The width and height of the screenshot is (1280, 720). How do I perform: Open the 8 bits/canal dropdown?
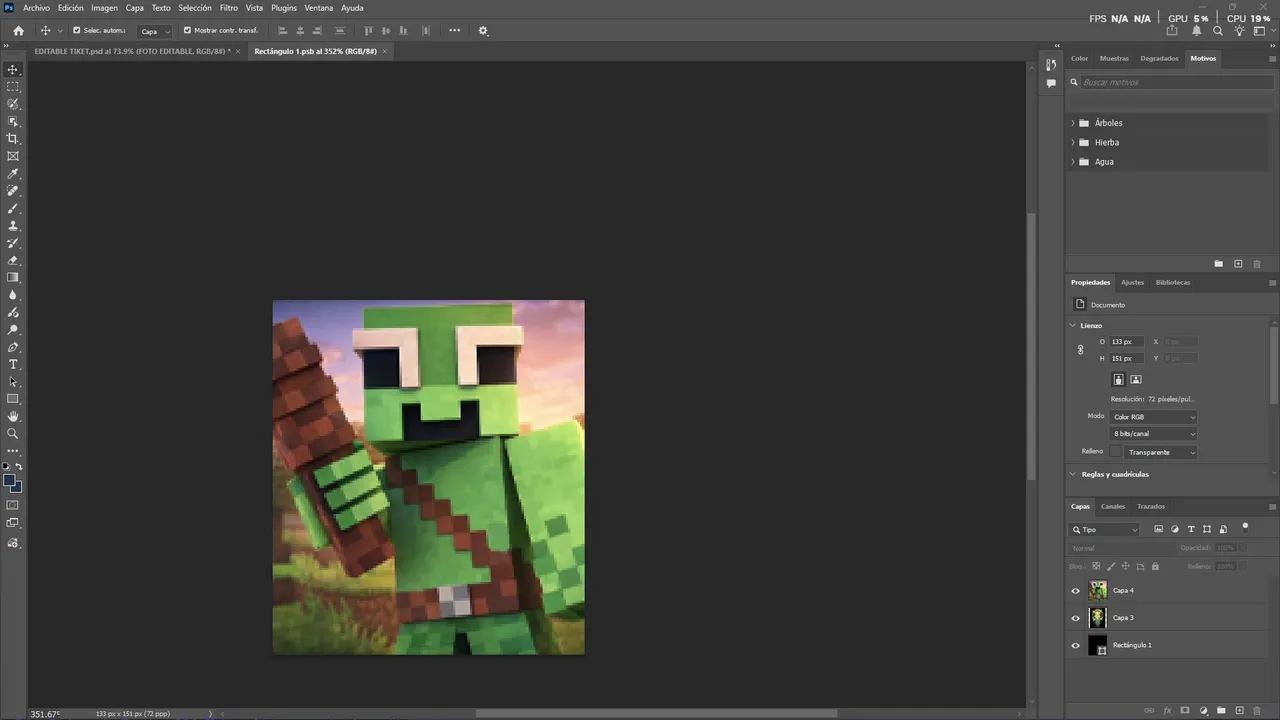click(1153, 434)
